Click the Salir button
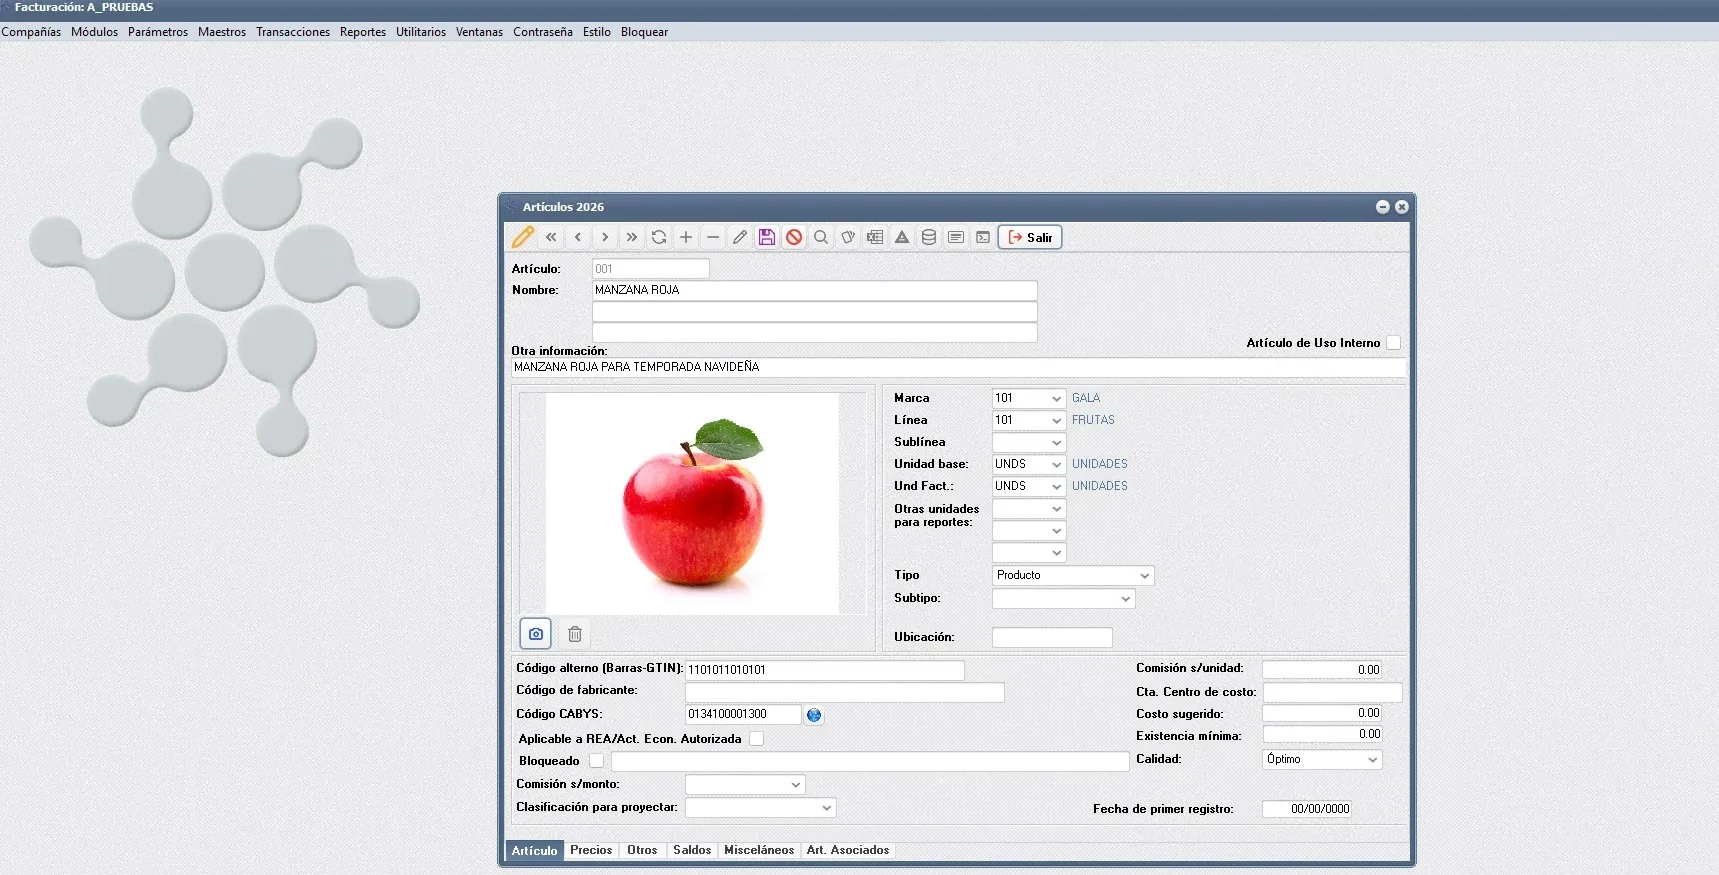Viewport: 1719px width, 875px height. click(x=1030, y=237)
